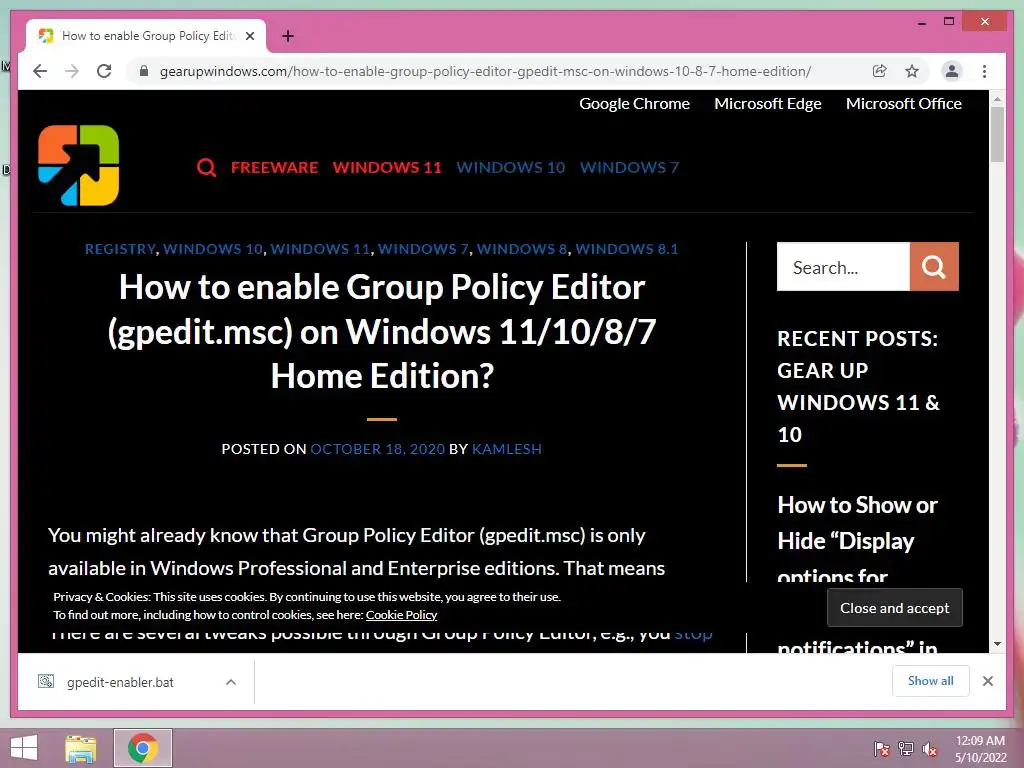1024x768 pixels.
Task: Click the WINDOWS 8.1 category link
Action: pos(627,249)
